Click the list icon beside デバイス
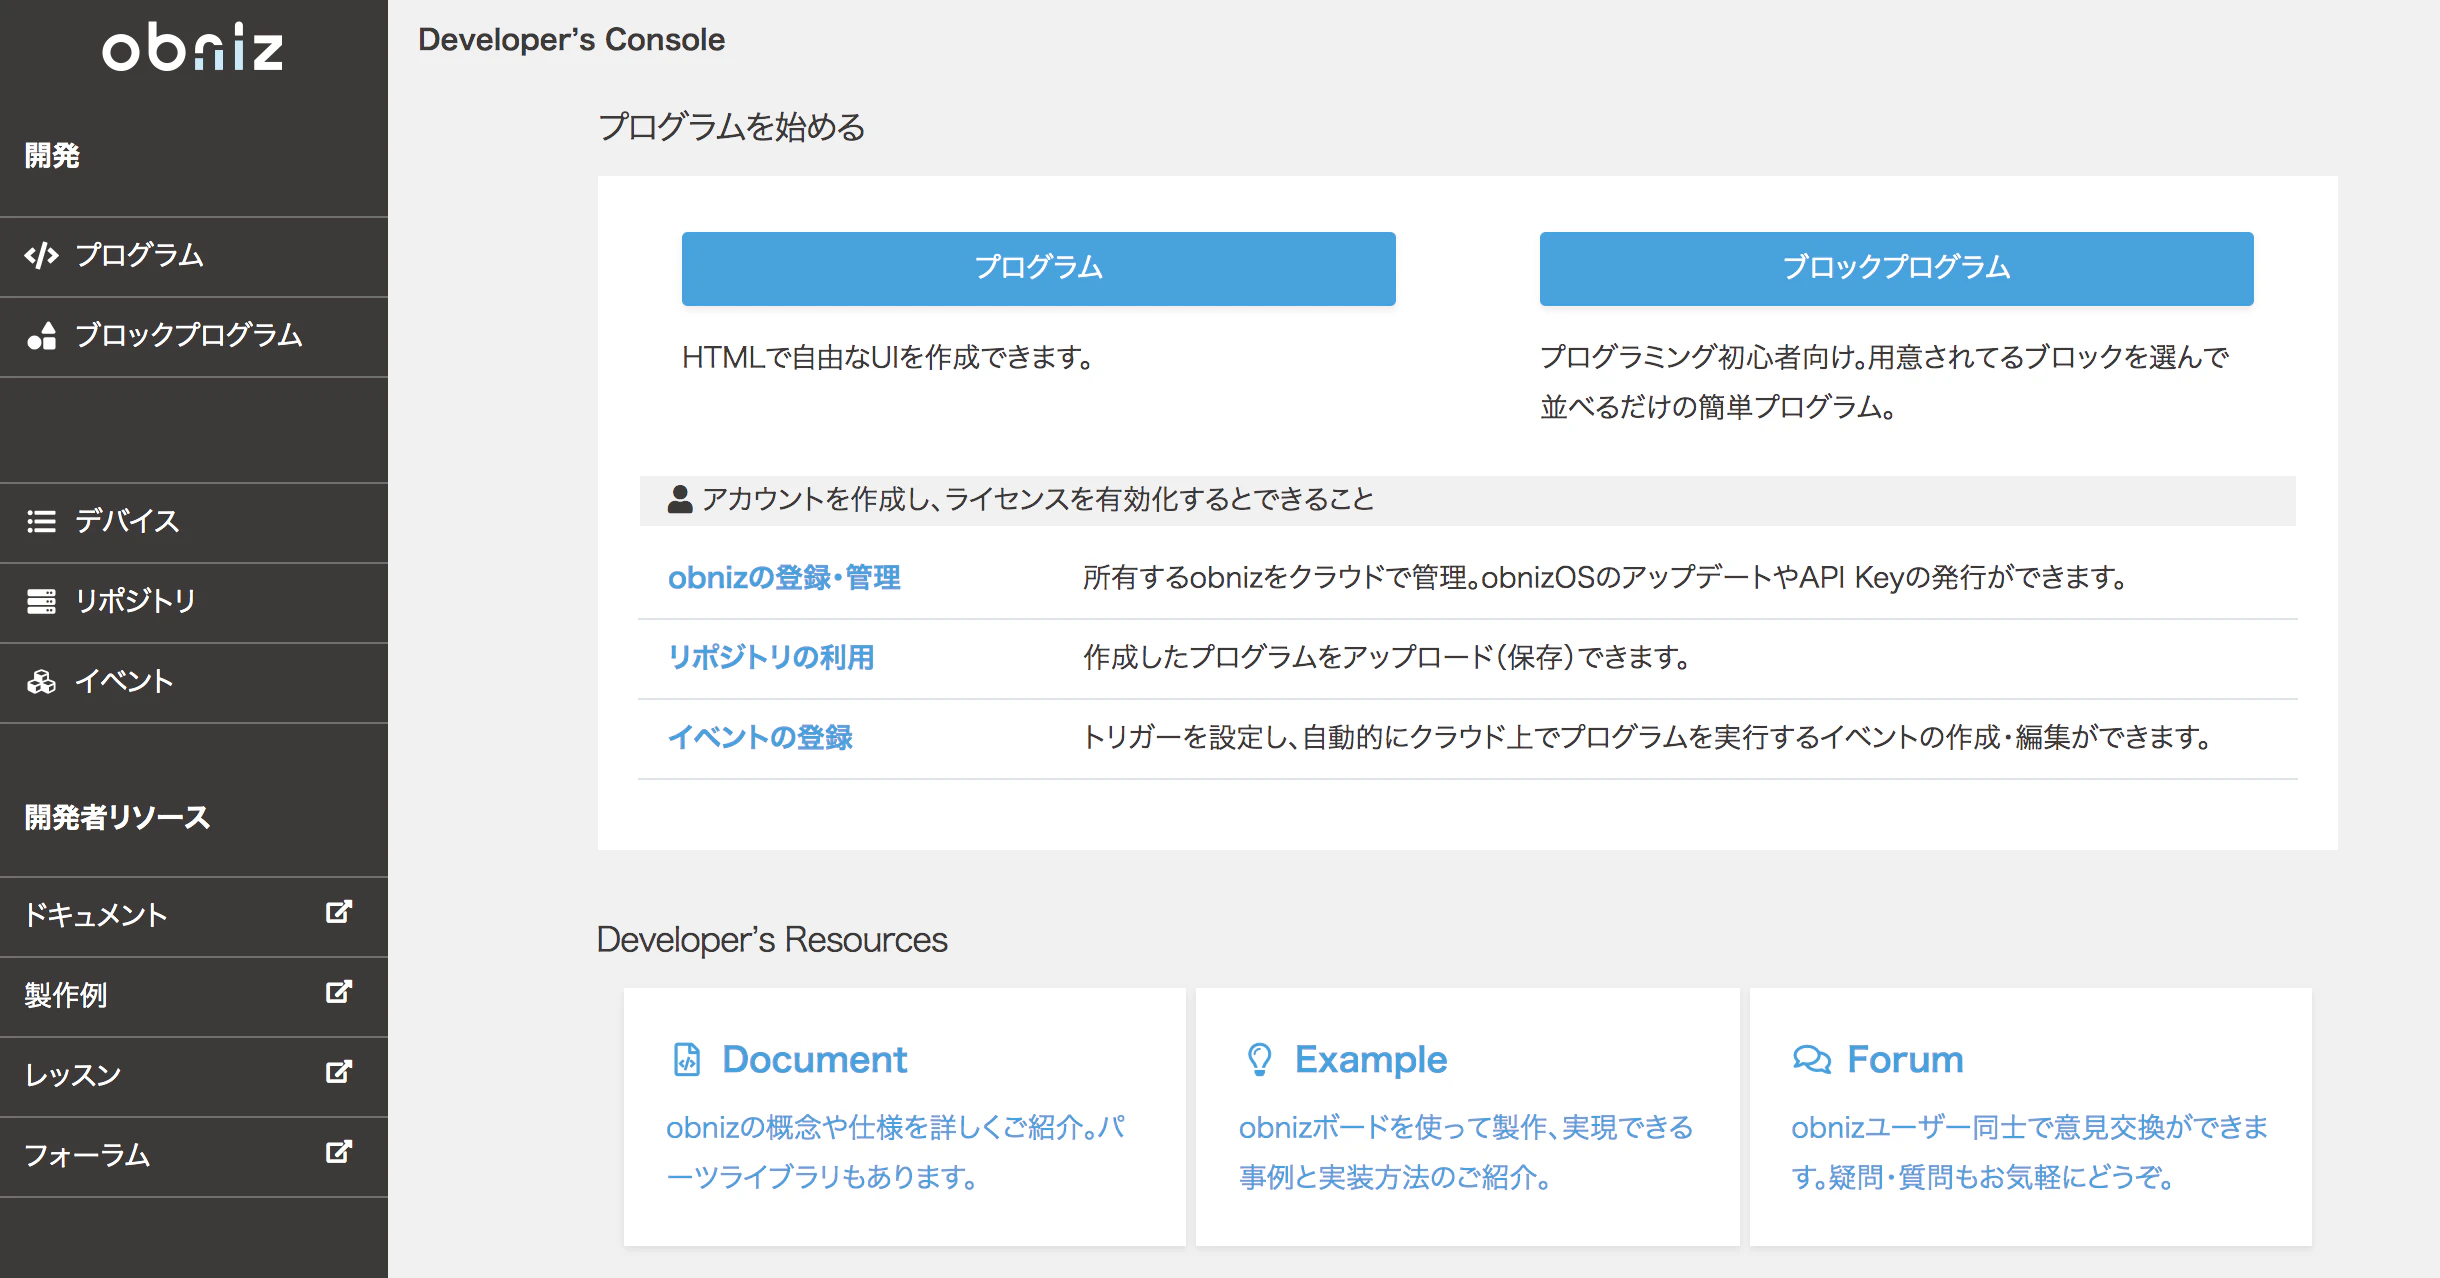Image resolution: width=2440 pixels, height=1278 pixels. coord(41,521)
